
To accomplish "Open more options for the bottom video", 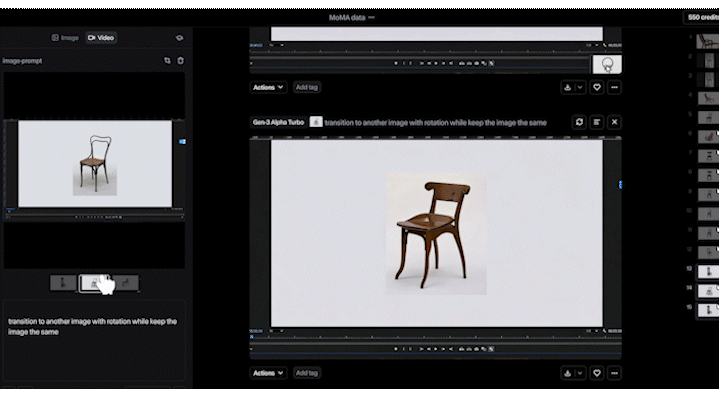I will [614, 373].
